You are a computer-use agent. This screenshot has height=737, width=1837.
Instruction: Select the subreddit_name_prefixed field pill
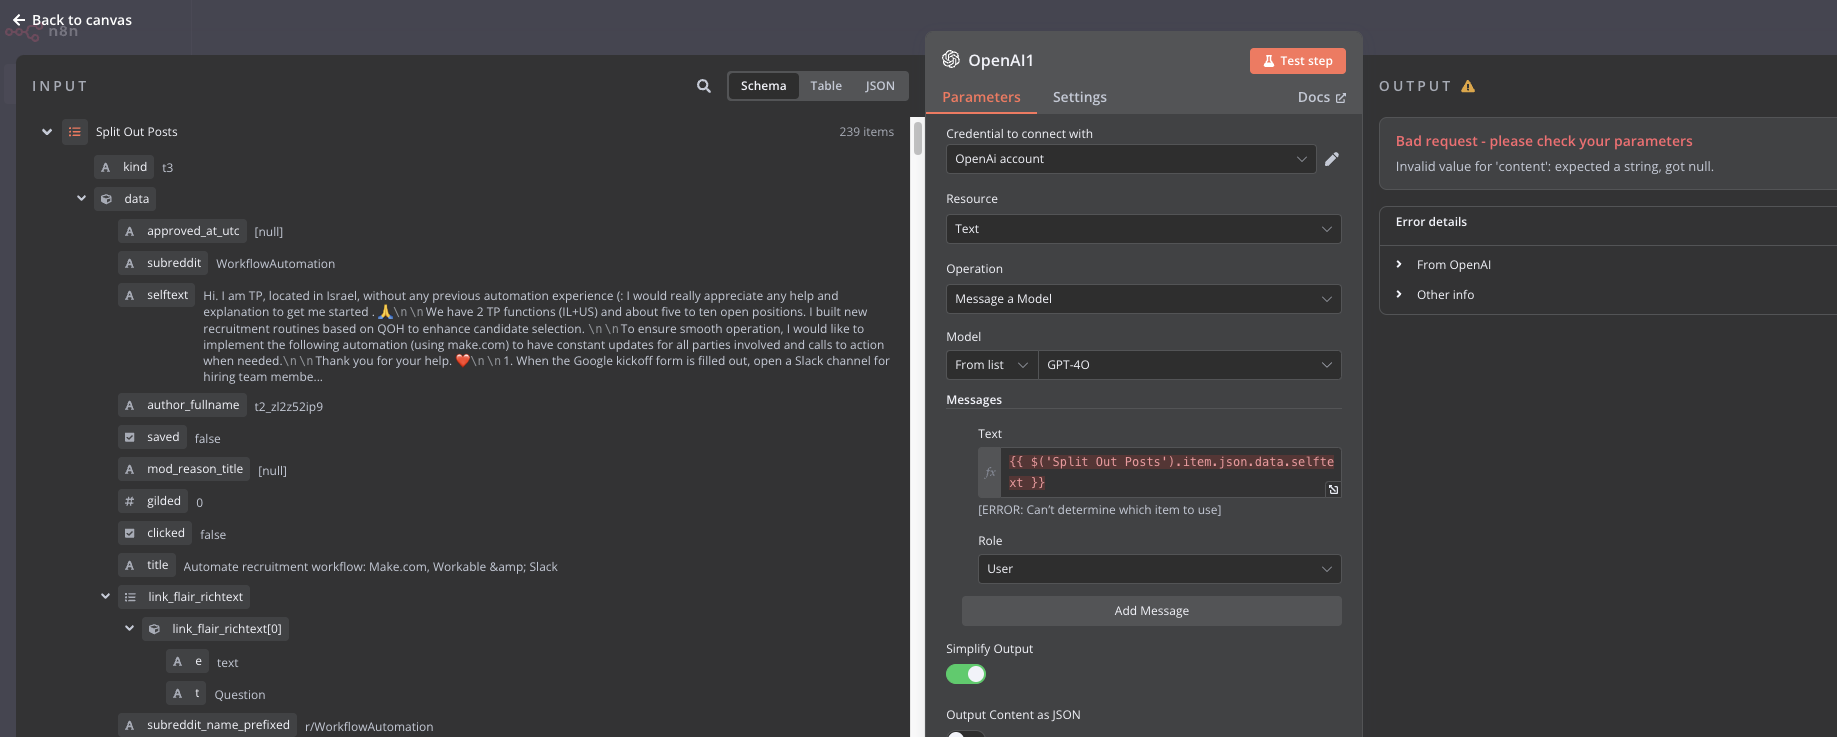pos(207,725)
